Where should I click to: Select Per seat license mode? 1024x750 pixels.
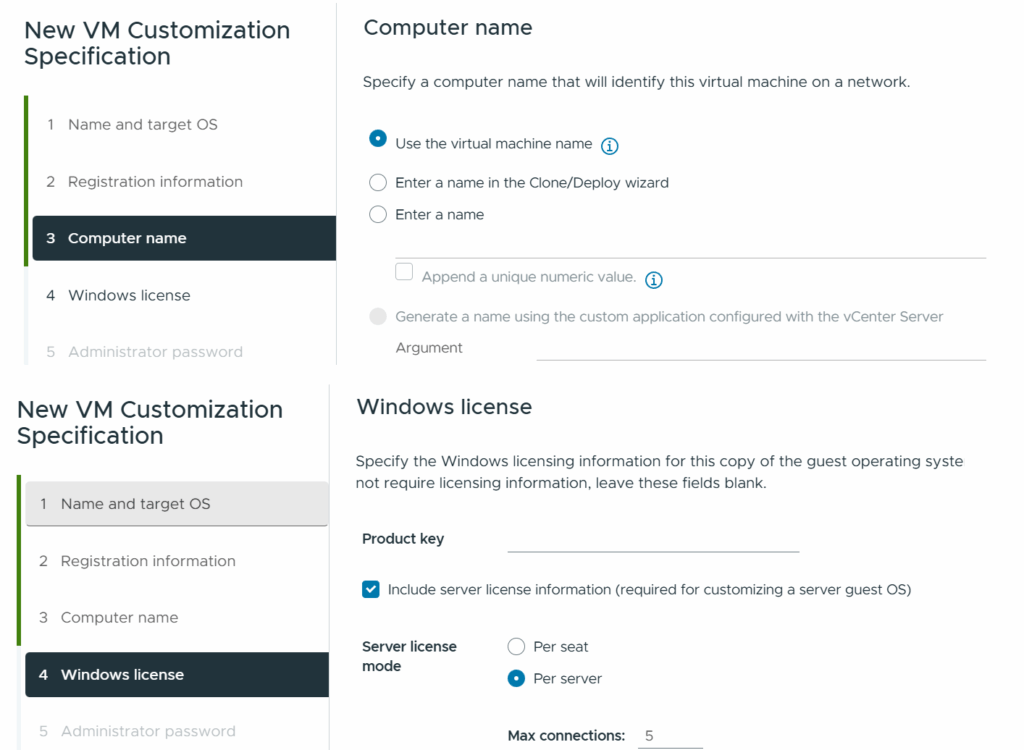(516, 647)
